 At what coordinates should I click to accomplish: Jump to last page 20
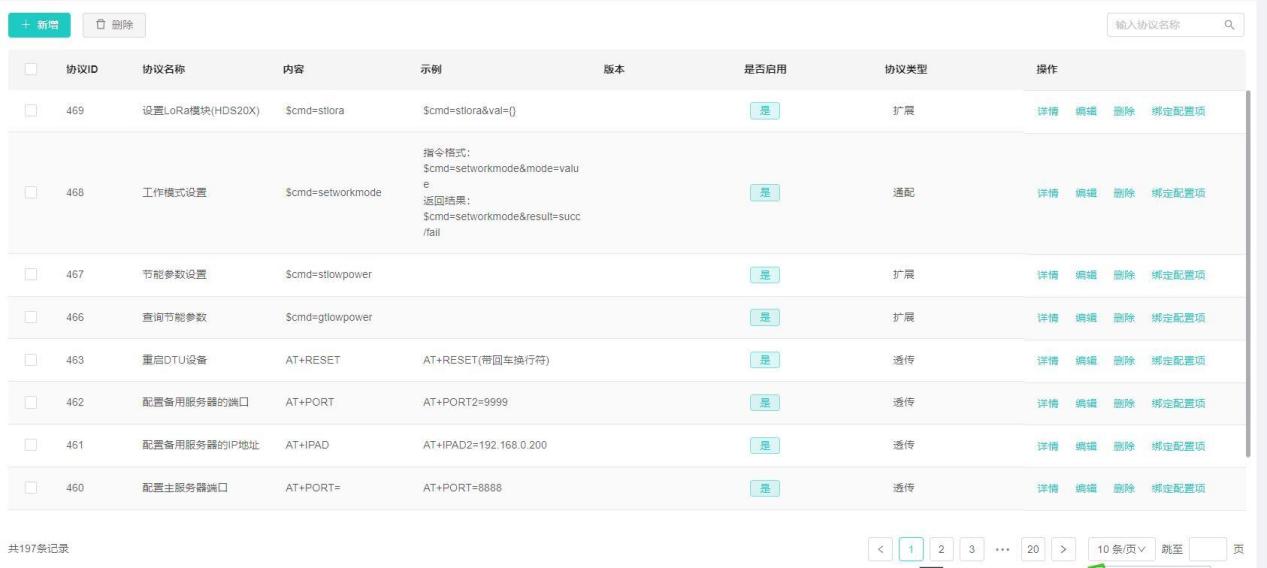(1034, 549)
